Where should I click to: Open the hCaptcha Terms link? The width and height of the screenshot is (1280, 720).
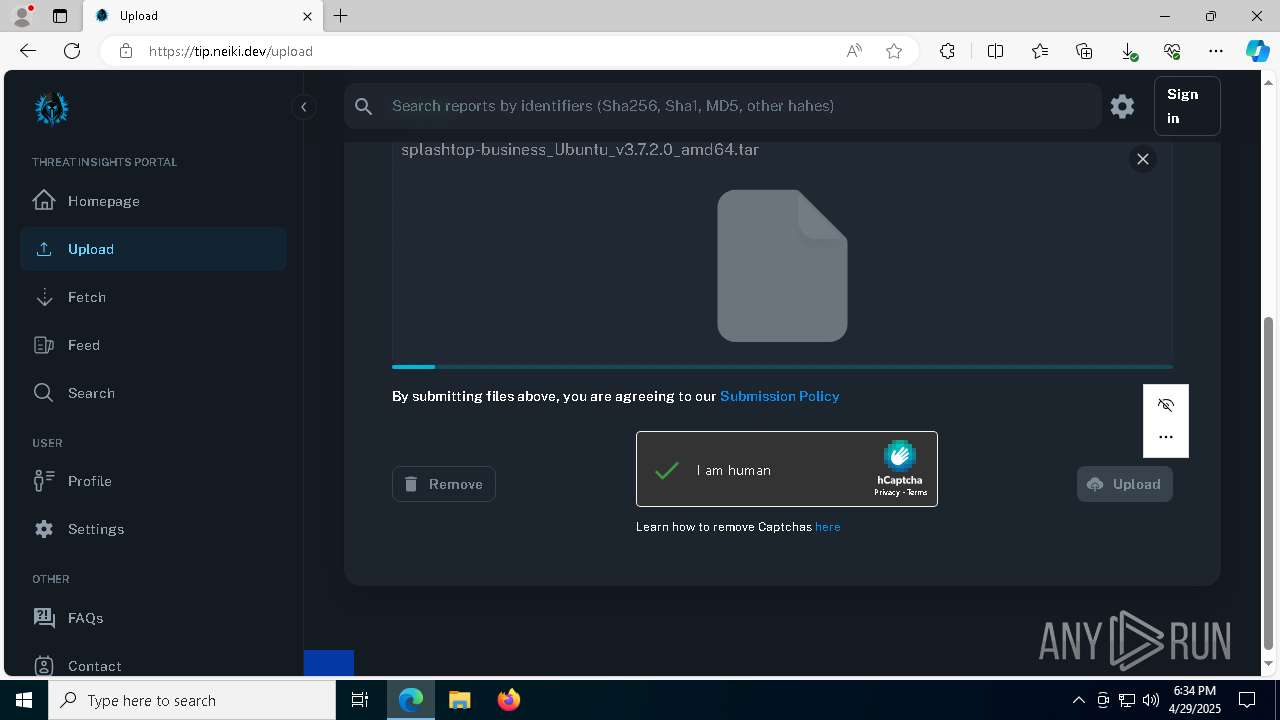coord(917,493)
